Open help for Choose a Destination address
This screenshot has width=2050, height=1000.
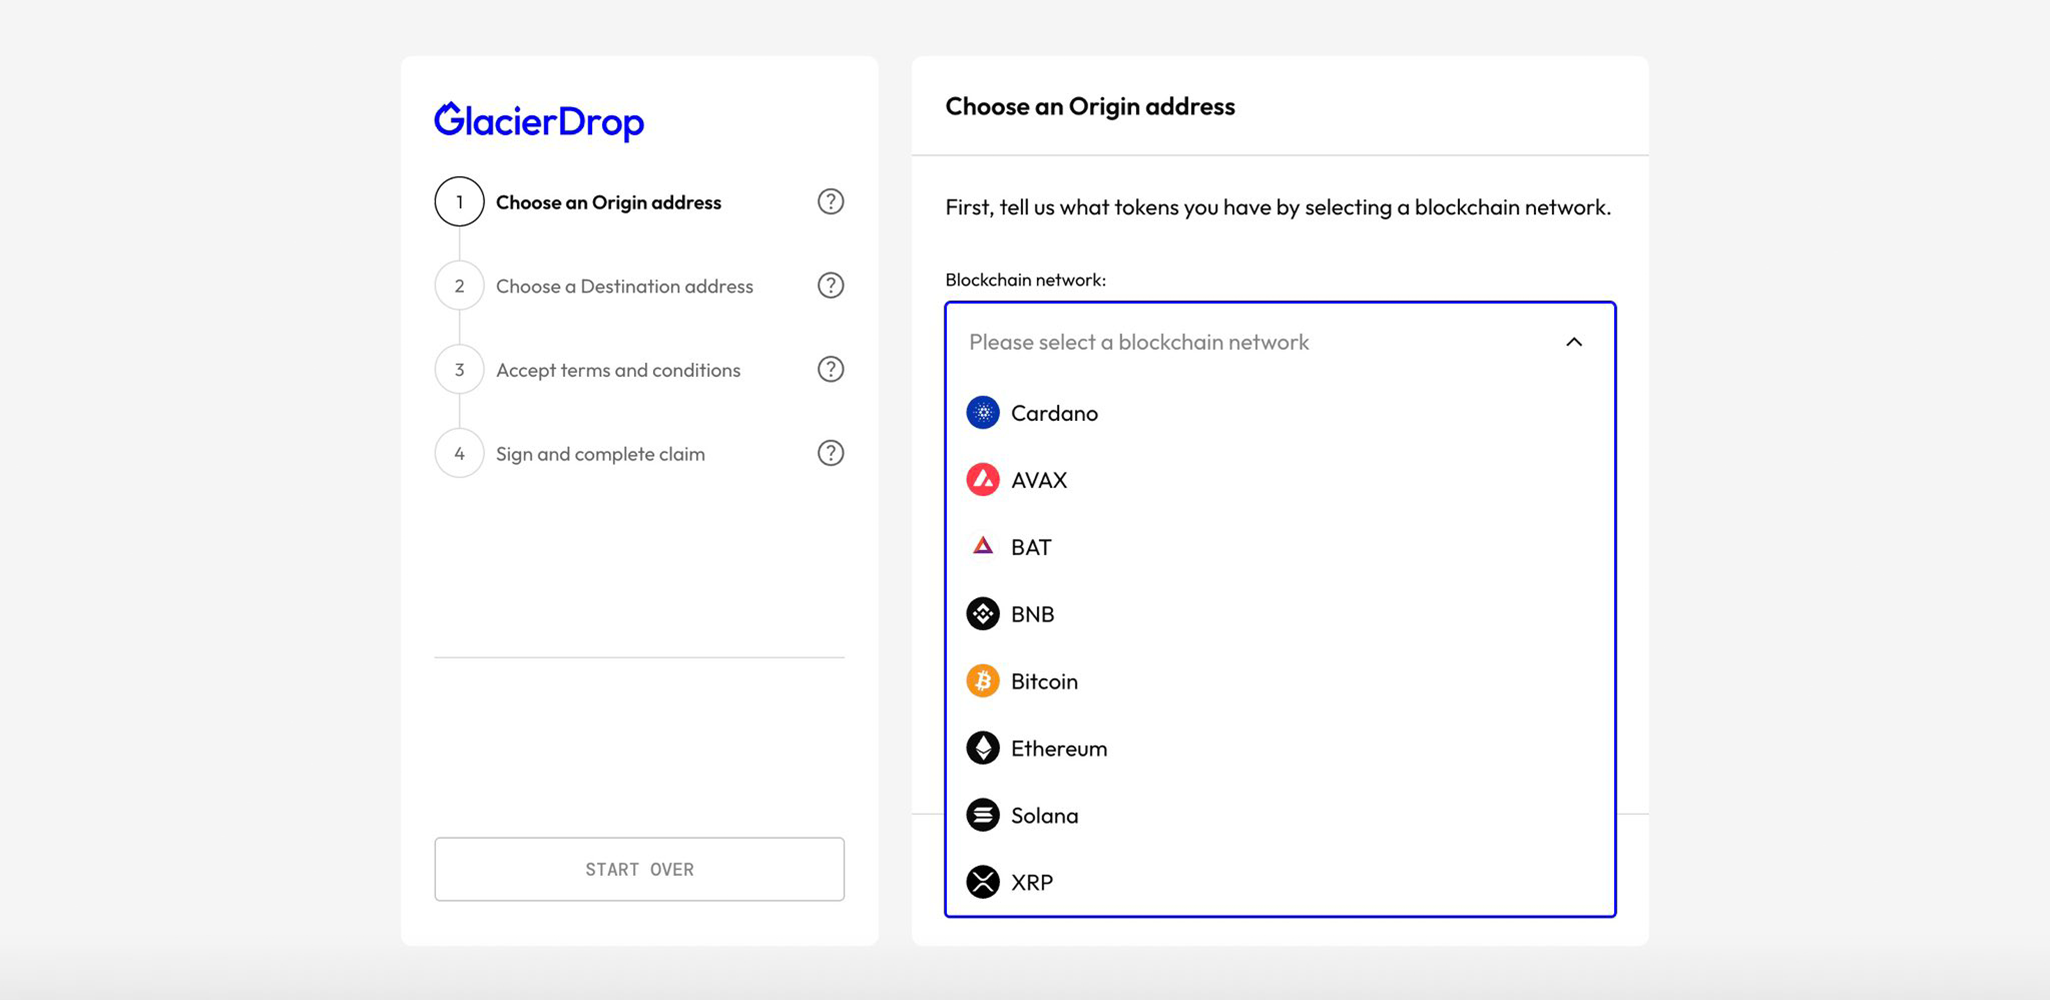click(x=830, y=286)
